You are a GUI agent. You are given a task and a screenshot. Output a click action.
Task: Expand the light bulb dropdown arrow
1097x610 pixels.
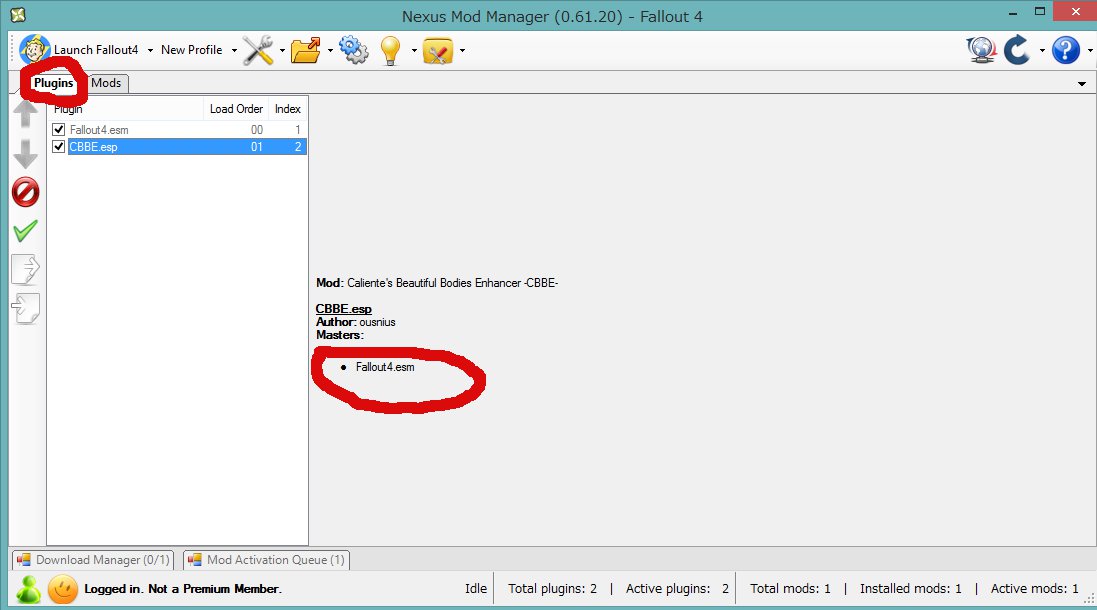(x=413, y=50)
